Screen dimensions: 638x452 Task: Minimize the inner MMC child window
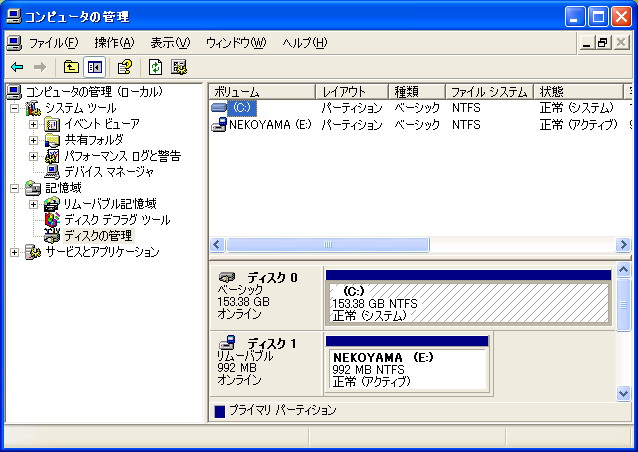point(586,43)
